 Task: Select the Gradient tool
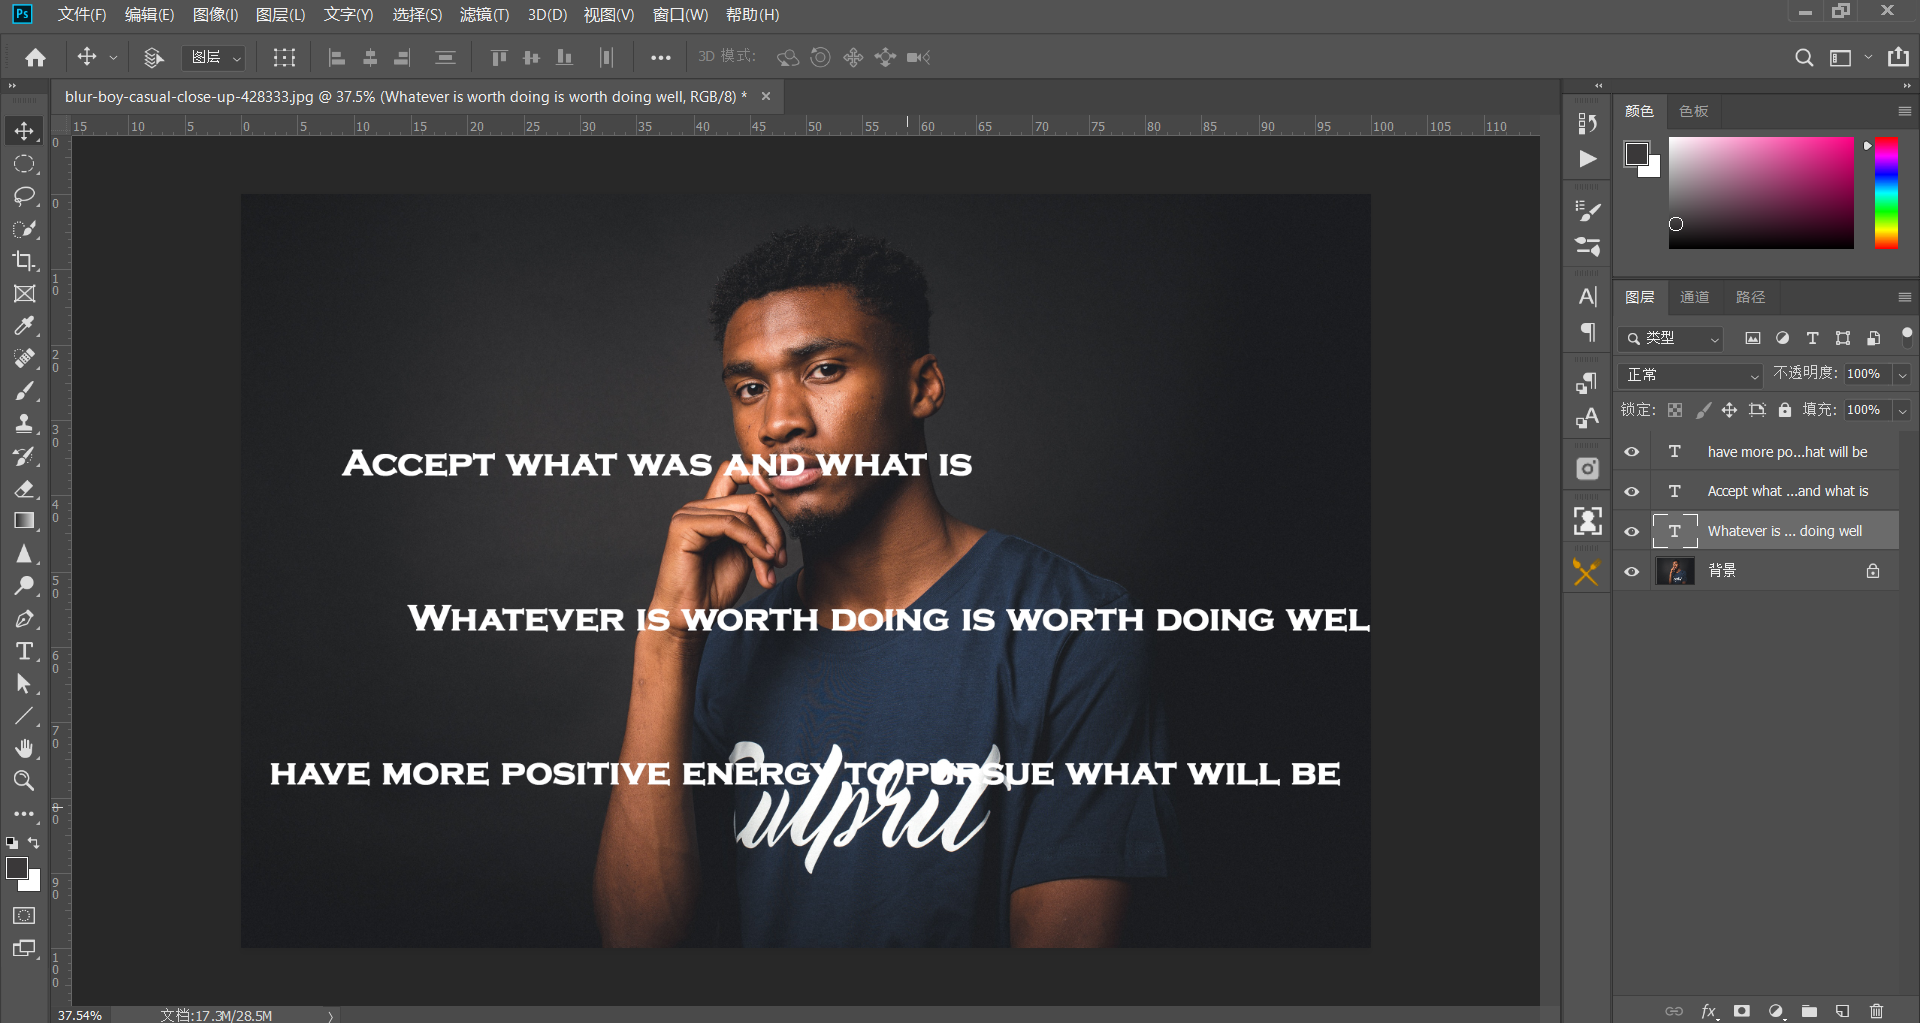[24, 521]
